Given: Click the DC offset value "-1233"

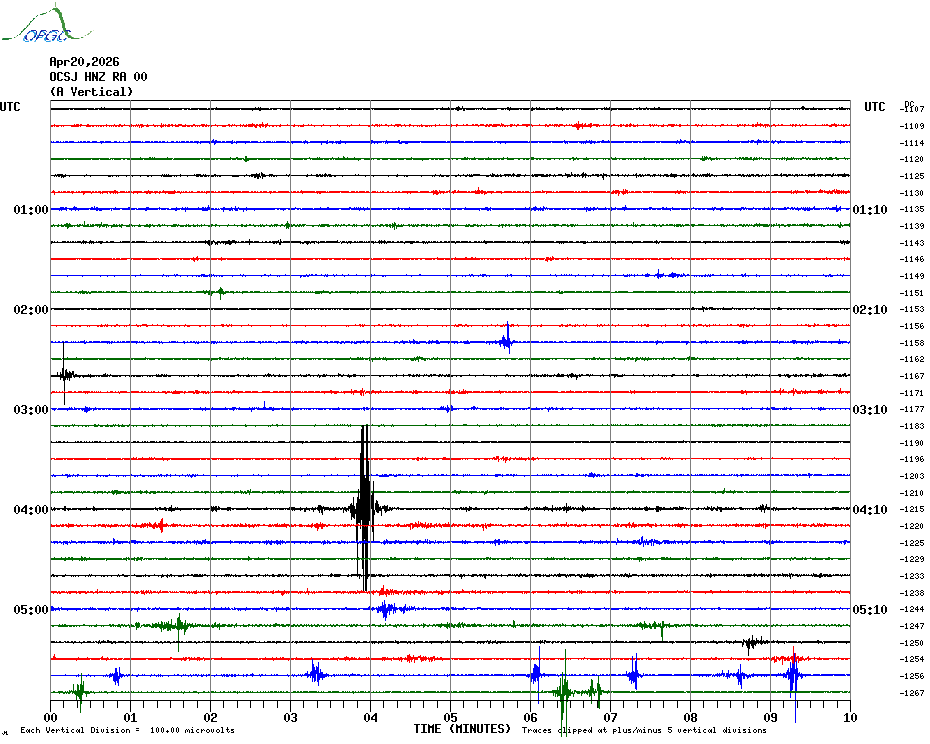Looking at the screenshot, I should (912, 576).
